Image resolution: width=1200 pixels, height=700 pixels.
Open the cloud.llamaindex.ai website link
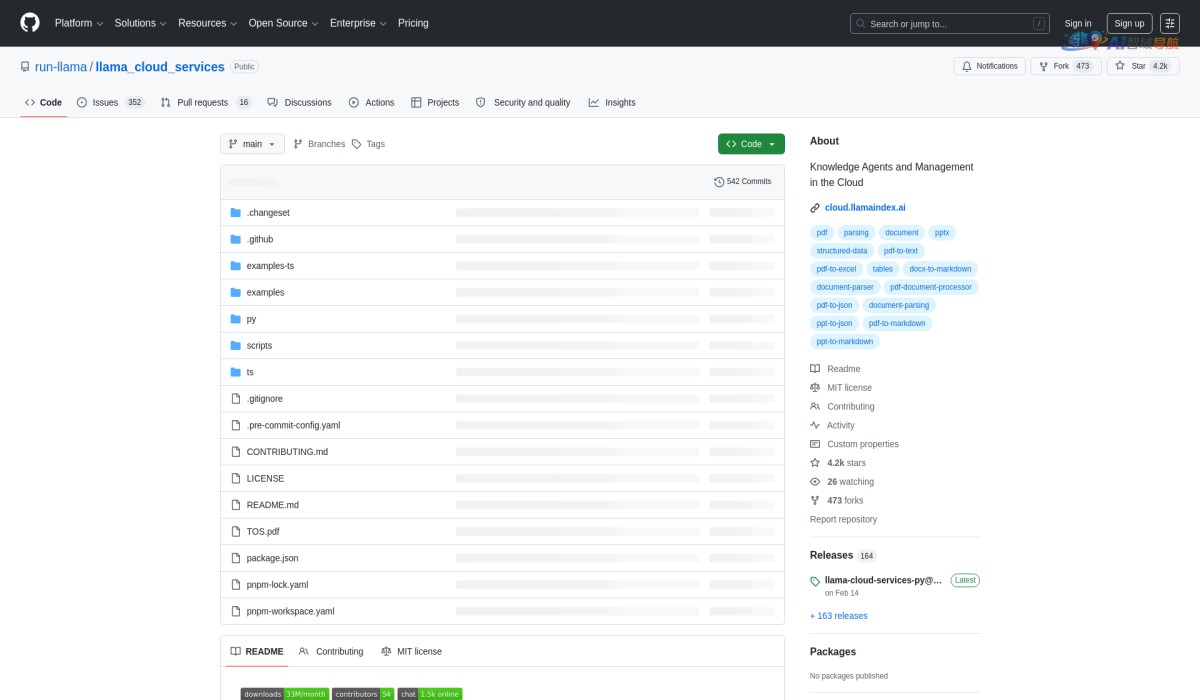point(864,208)
